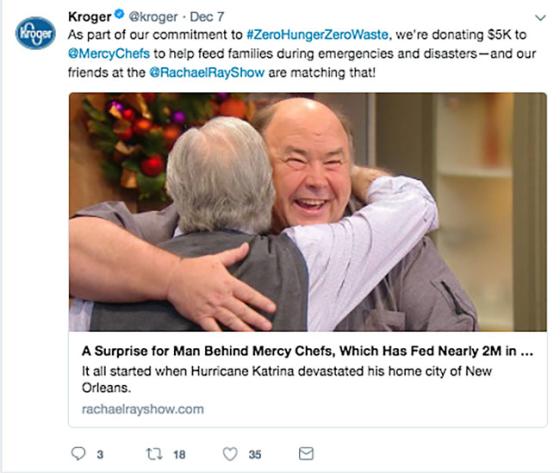Click the verified badge next to Kroger

pos(120,15)
